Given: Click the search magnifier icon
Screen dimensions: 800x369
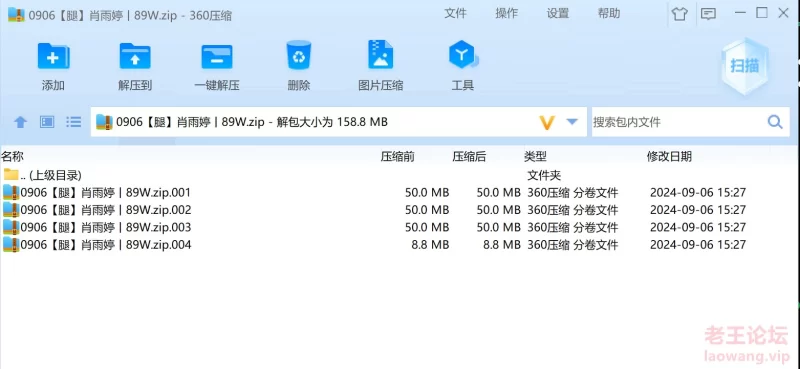Looking at the screenshot, I should pyautogui.click(x=775, y=122).
